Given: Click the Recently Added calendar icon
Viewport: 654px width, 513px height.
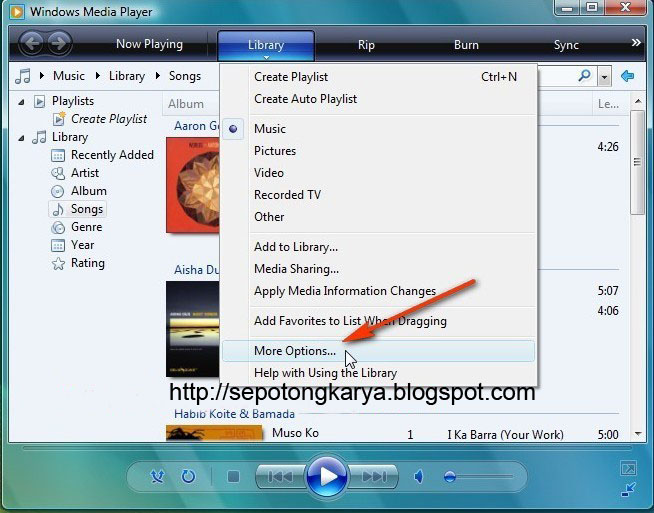Looking at the screenshot, I should tap(58, 156).
